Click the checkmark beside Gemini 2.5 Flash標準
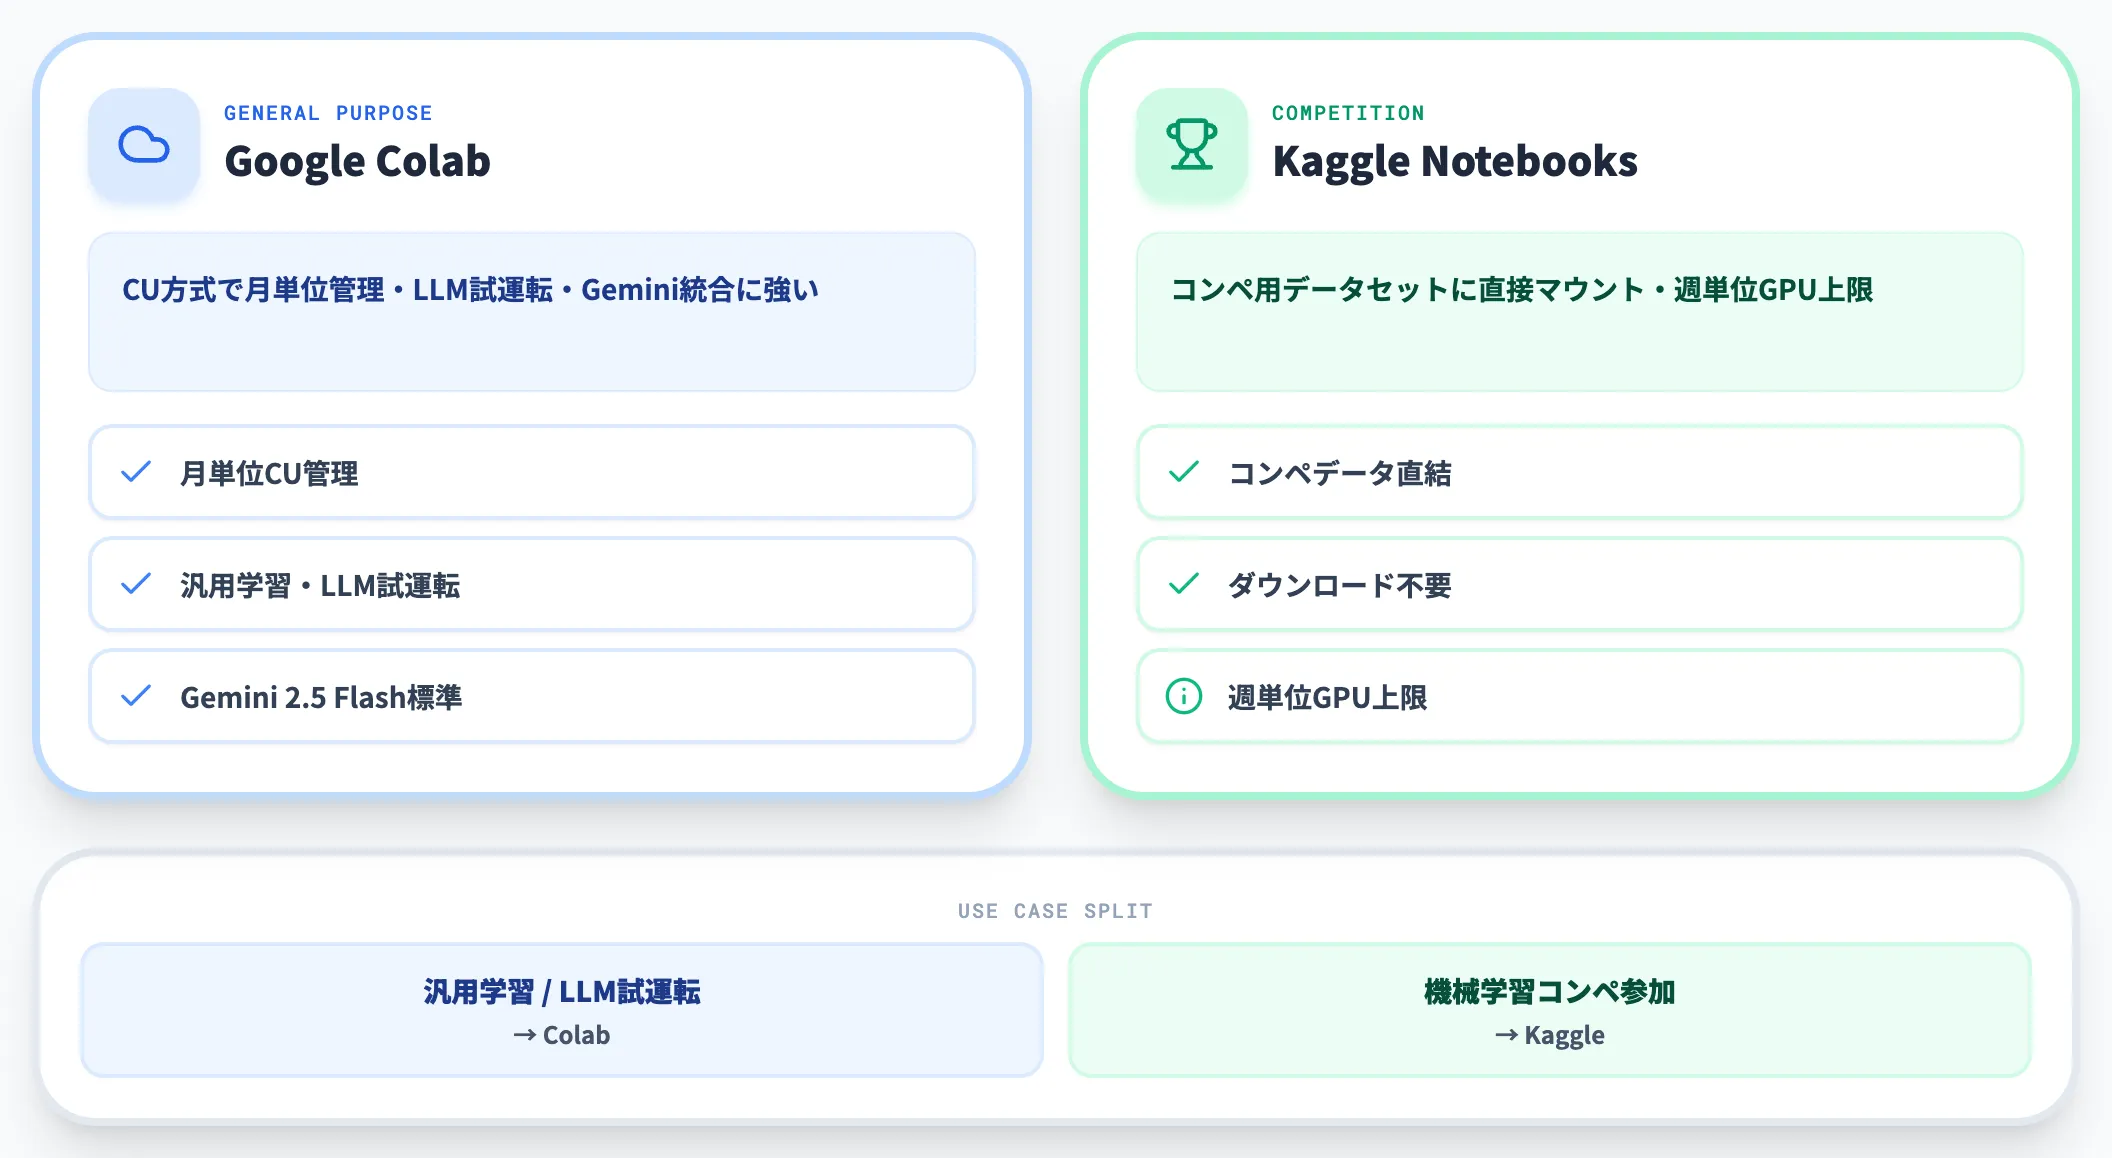 tap(136, 696)
